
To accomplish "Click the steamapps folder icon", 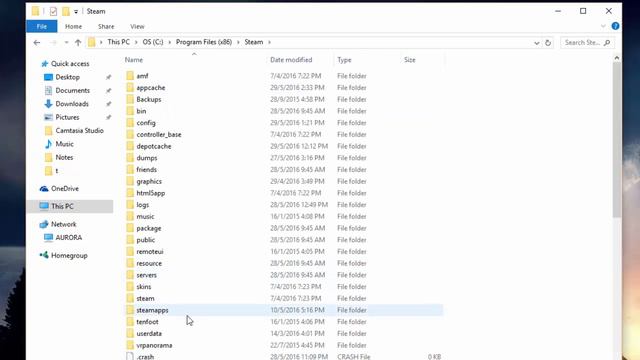I will (130, 310).
